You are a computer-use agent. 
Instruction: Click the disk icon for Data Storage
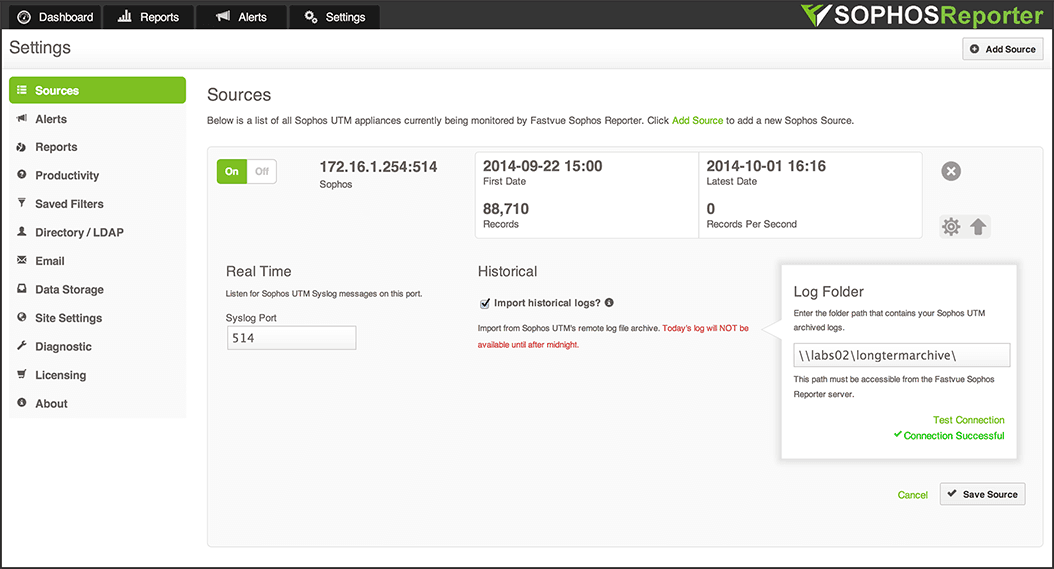tap(22, 289)
